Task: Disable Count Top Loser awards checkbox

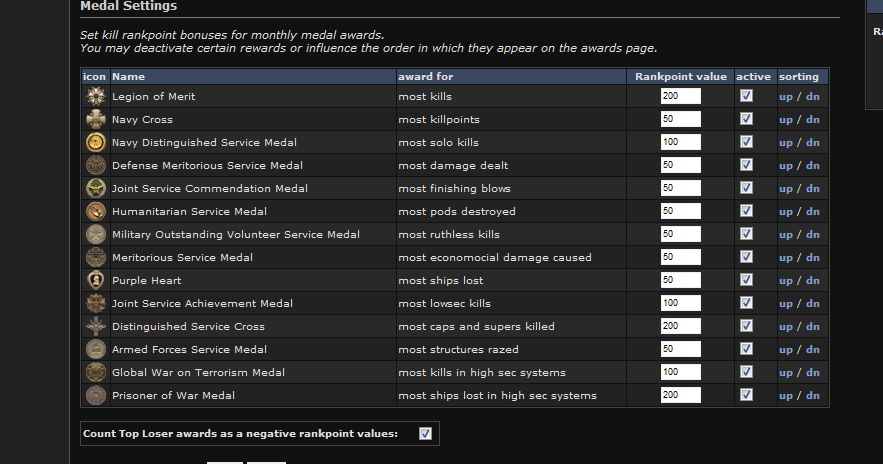Action: [425, 433]
